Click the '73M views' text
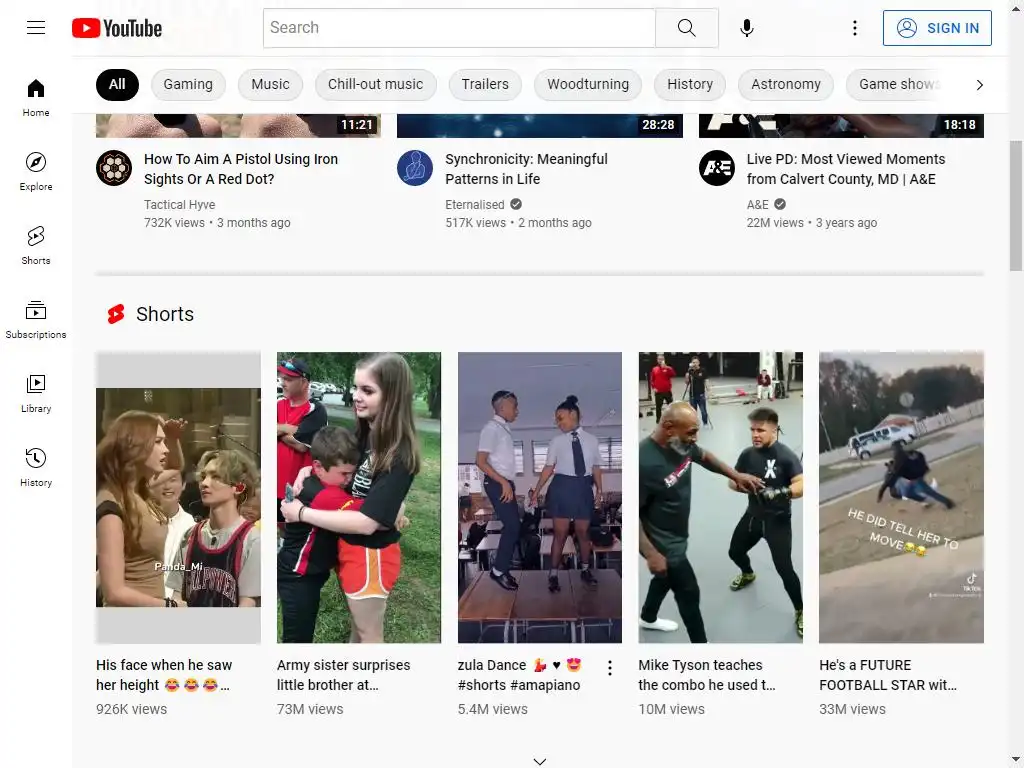Viewport: 1024px width, 768px height. click(x=310, y=709)
